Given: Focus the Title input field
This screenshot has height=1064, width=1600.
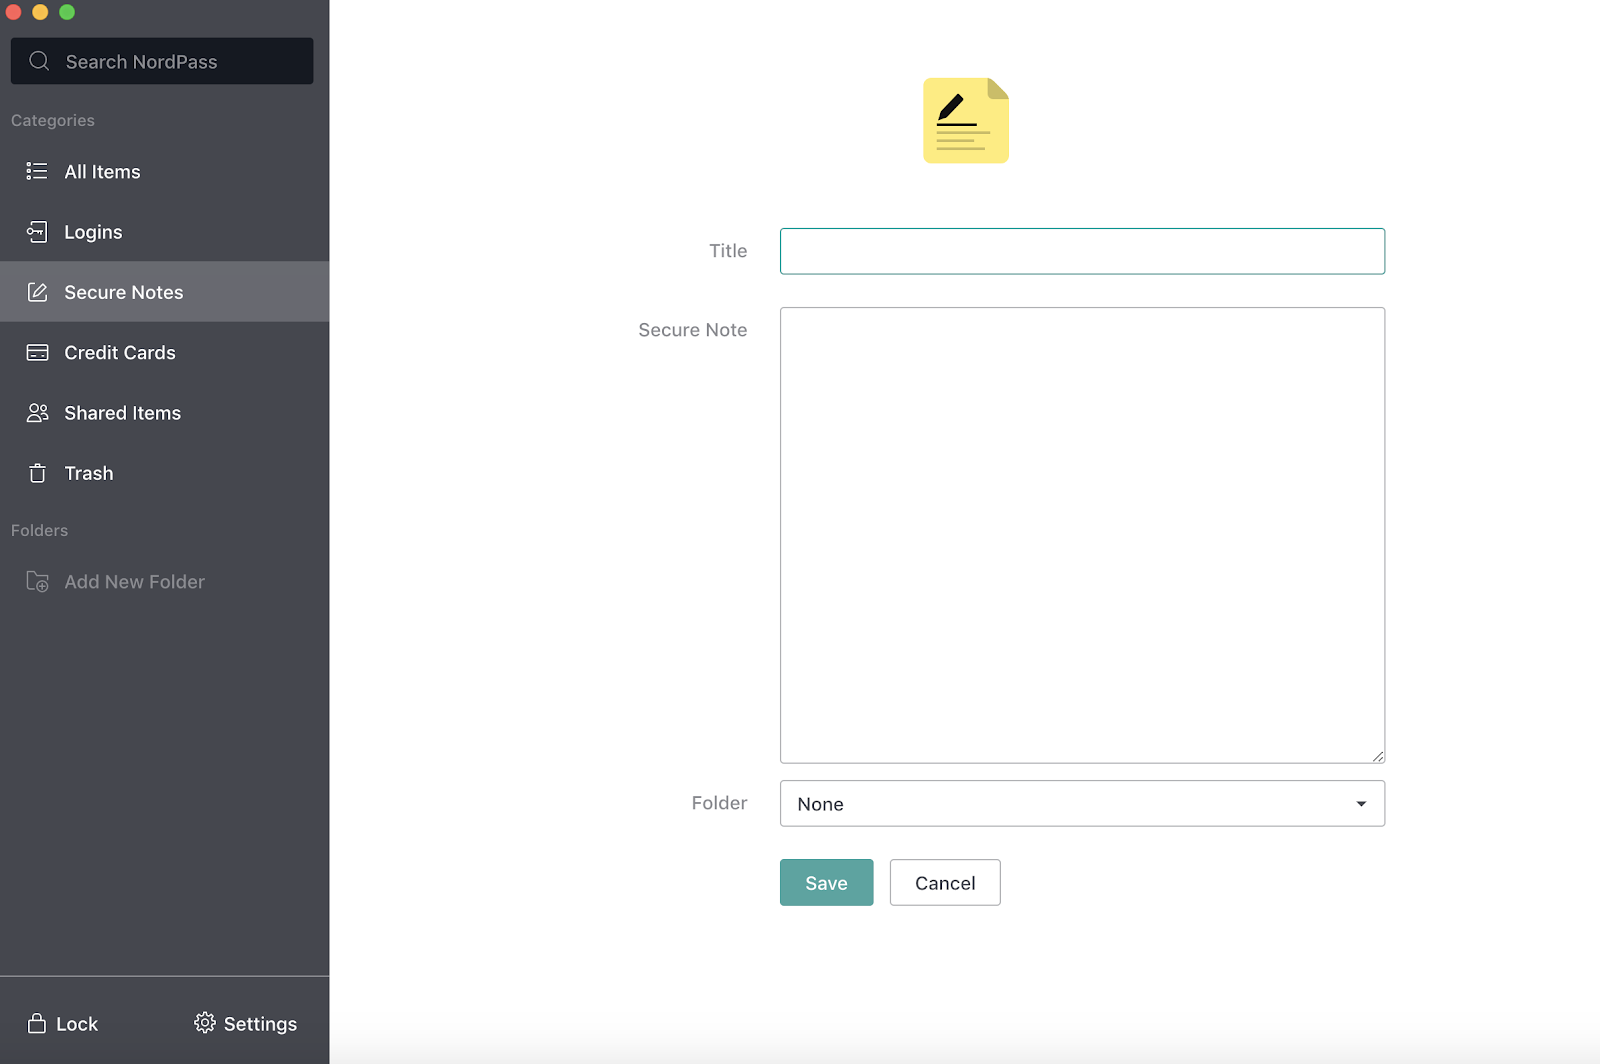Looking at the screenshot, I should click(x=1082, y=251).
